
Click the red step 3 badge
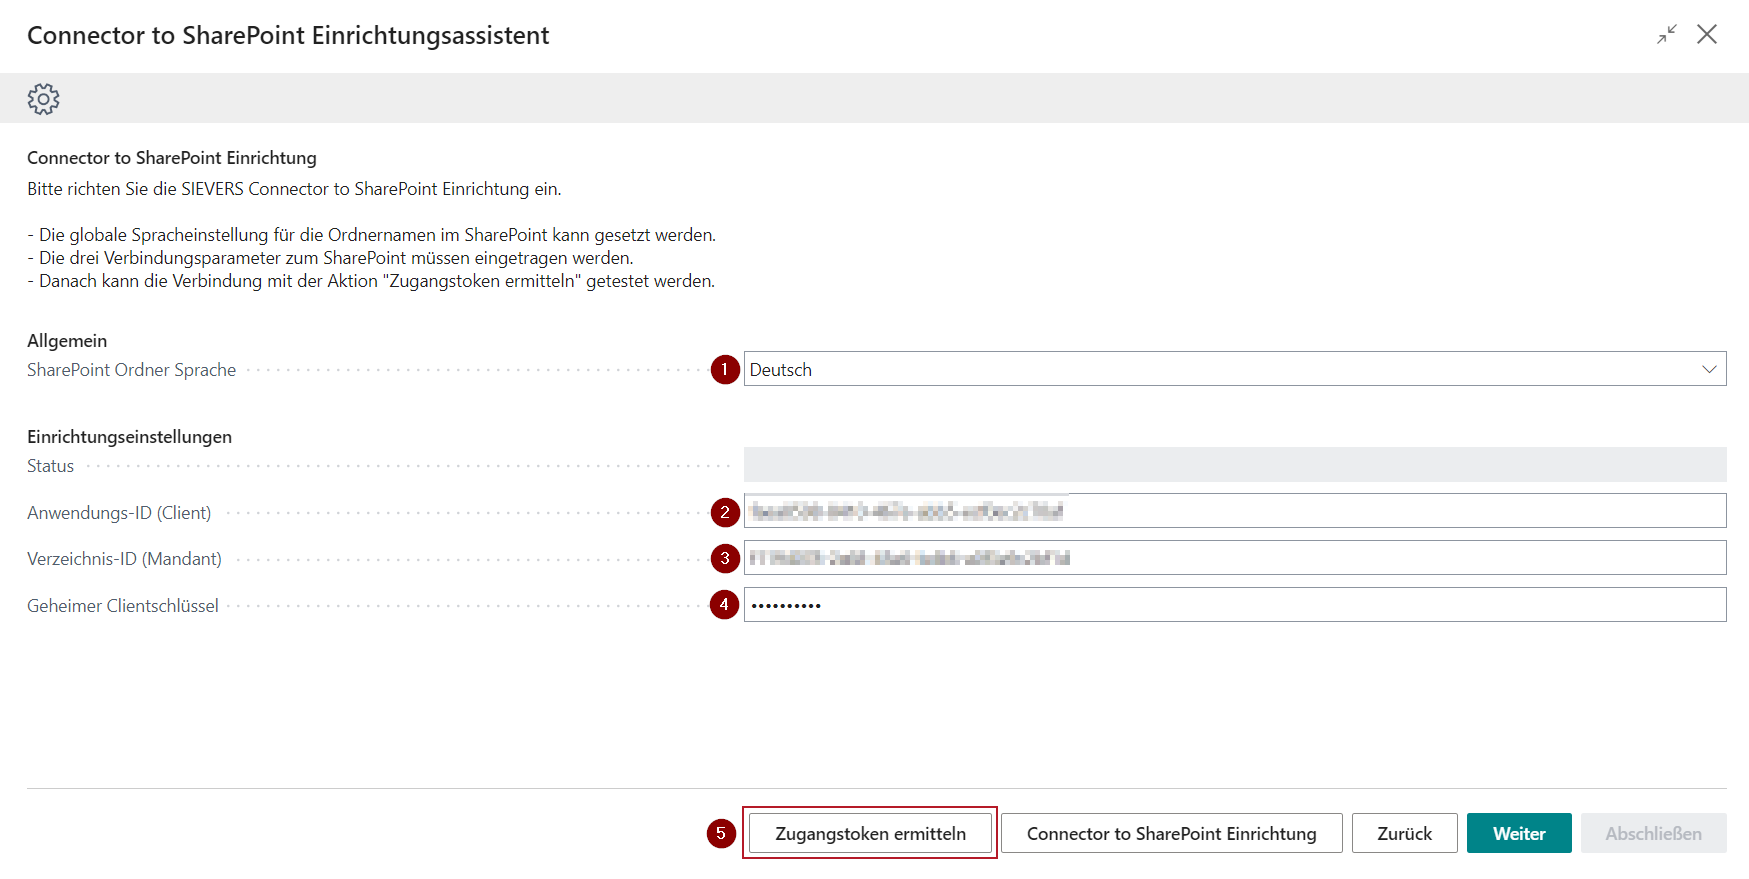pos(725,559)
